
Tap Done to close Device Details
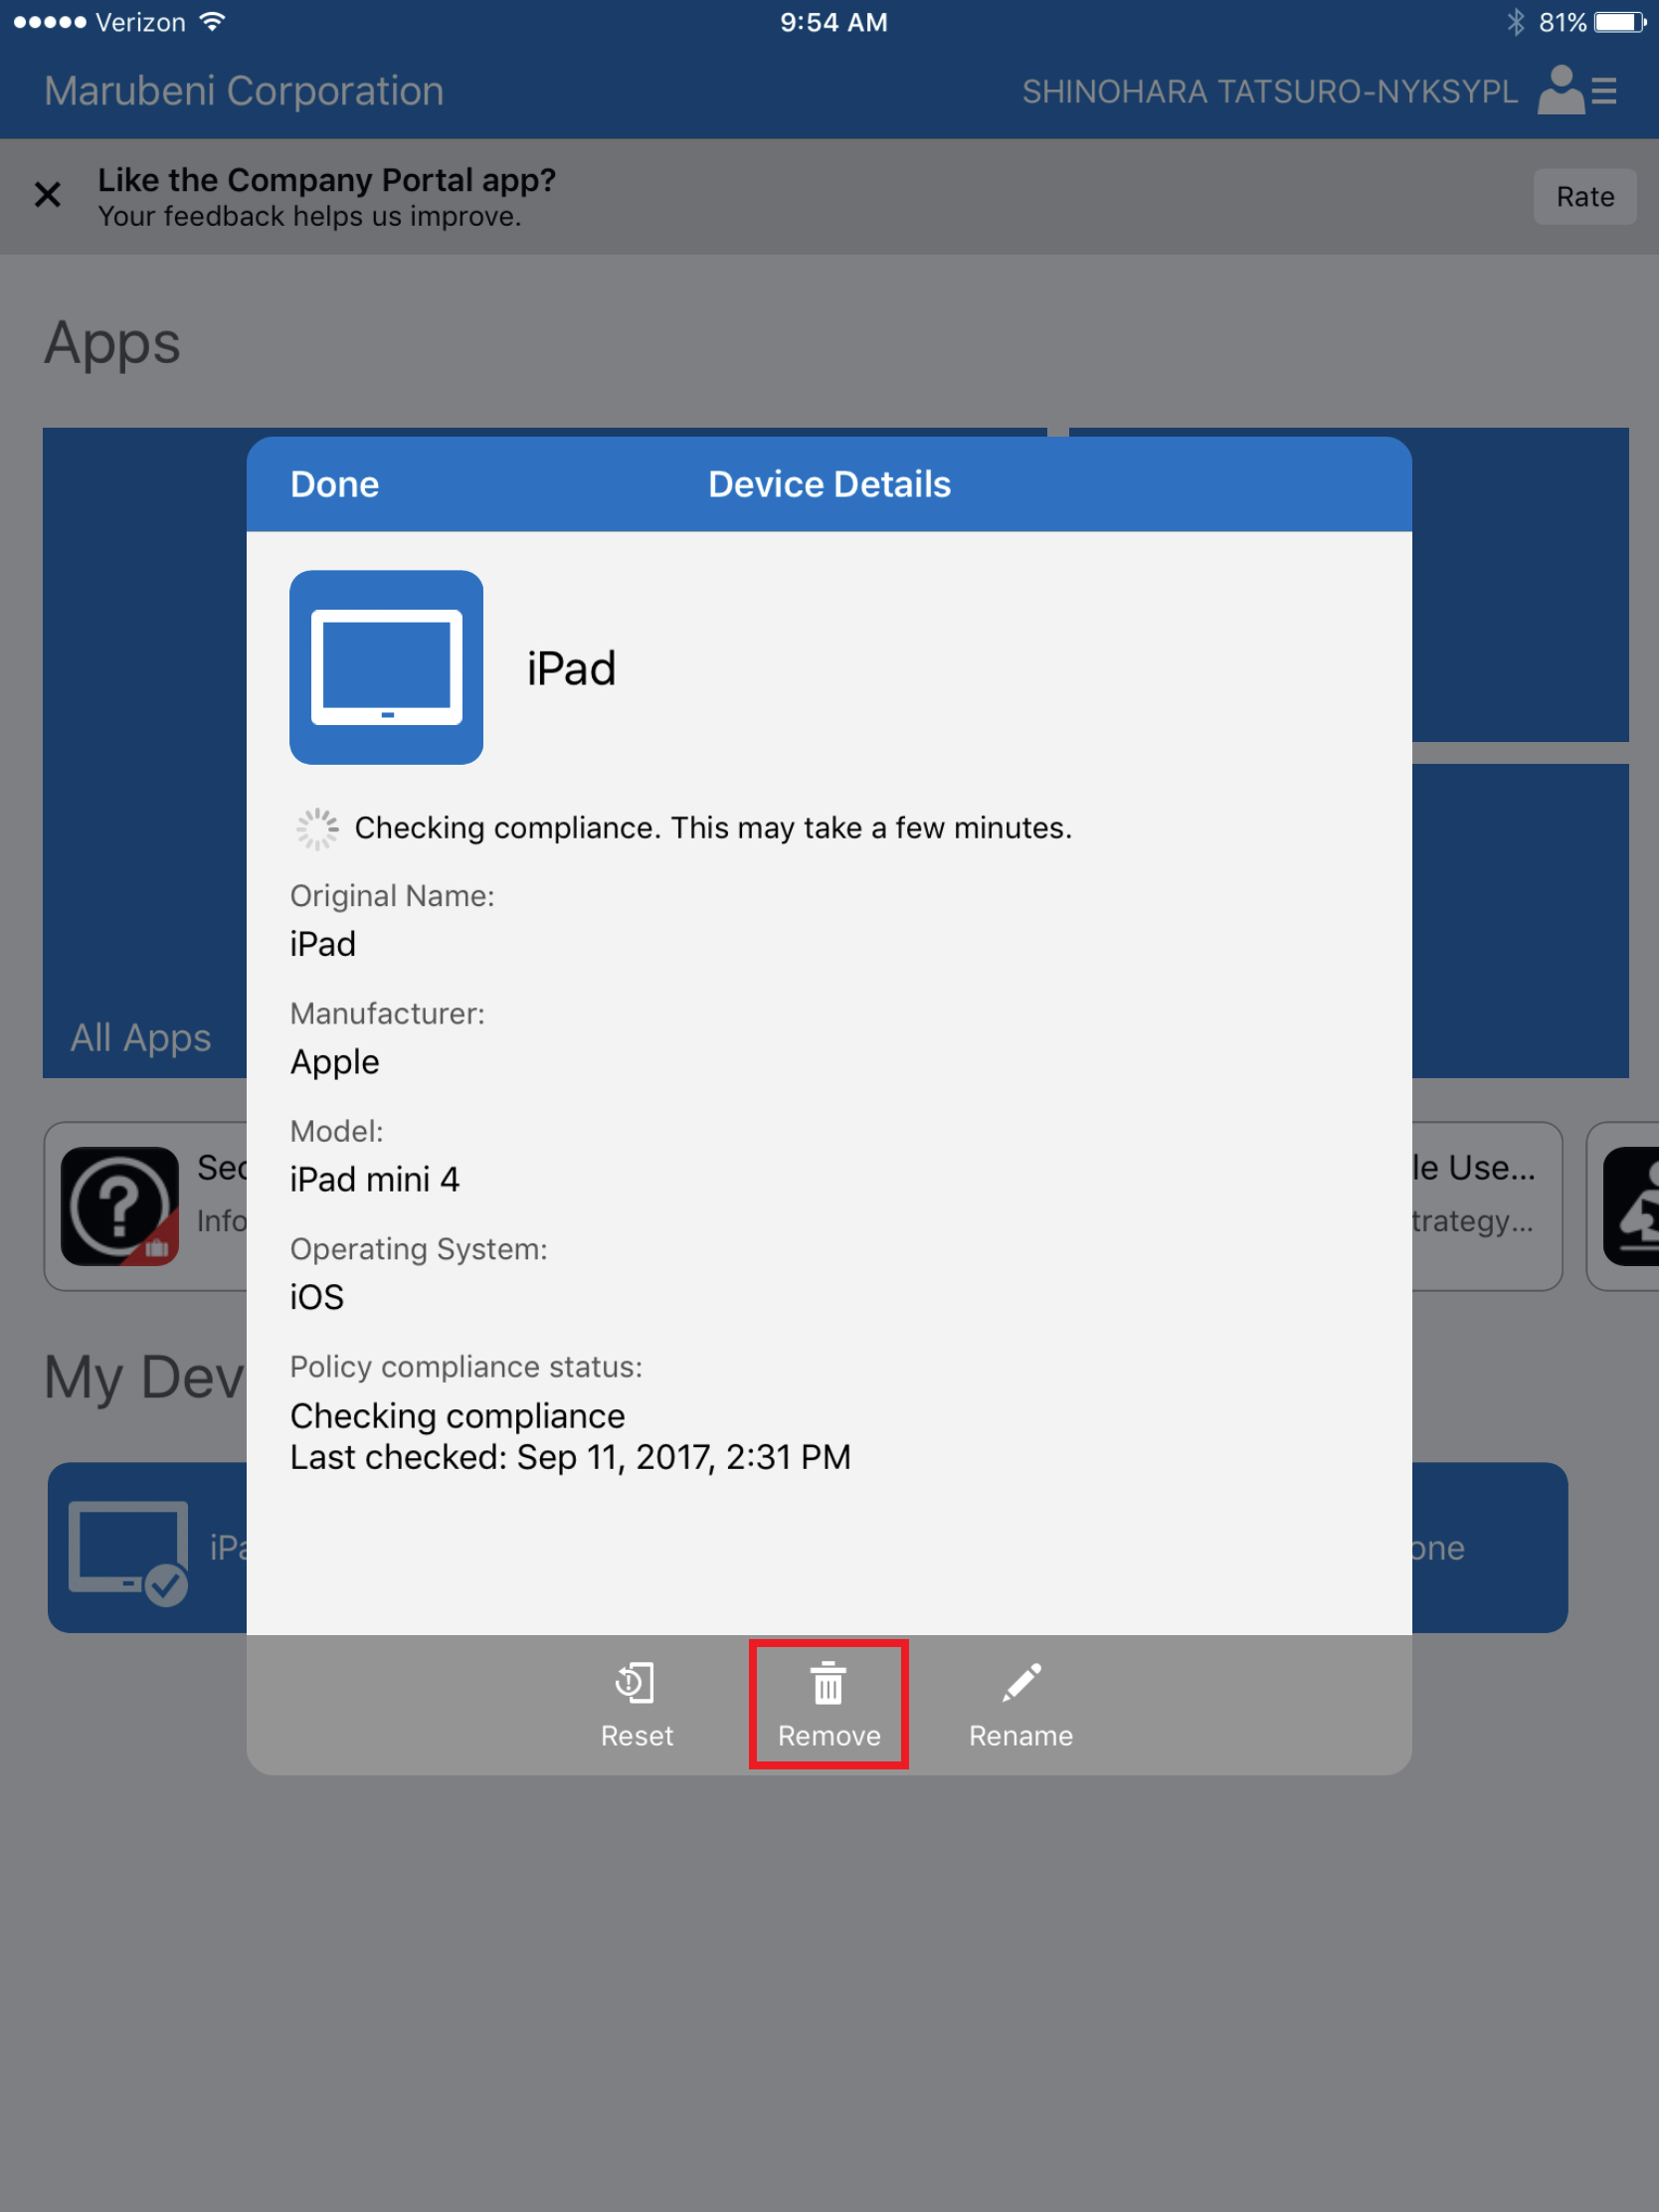tap(334, 483)
